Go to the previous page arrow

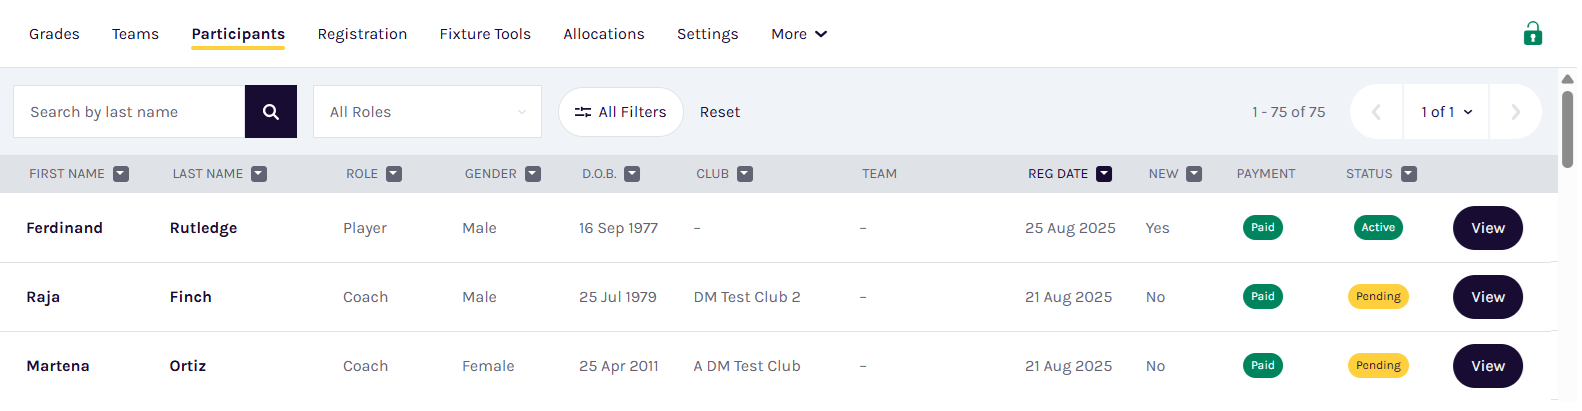click(x=1376, y=112)
